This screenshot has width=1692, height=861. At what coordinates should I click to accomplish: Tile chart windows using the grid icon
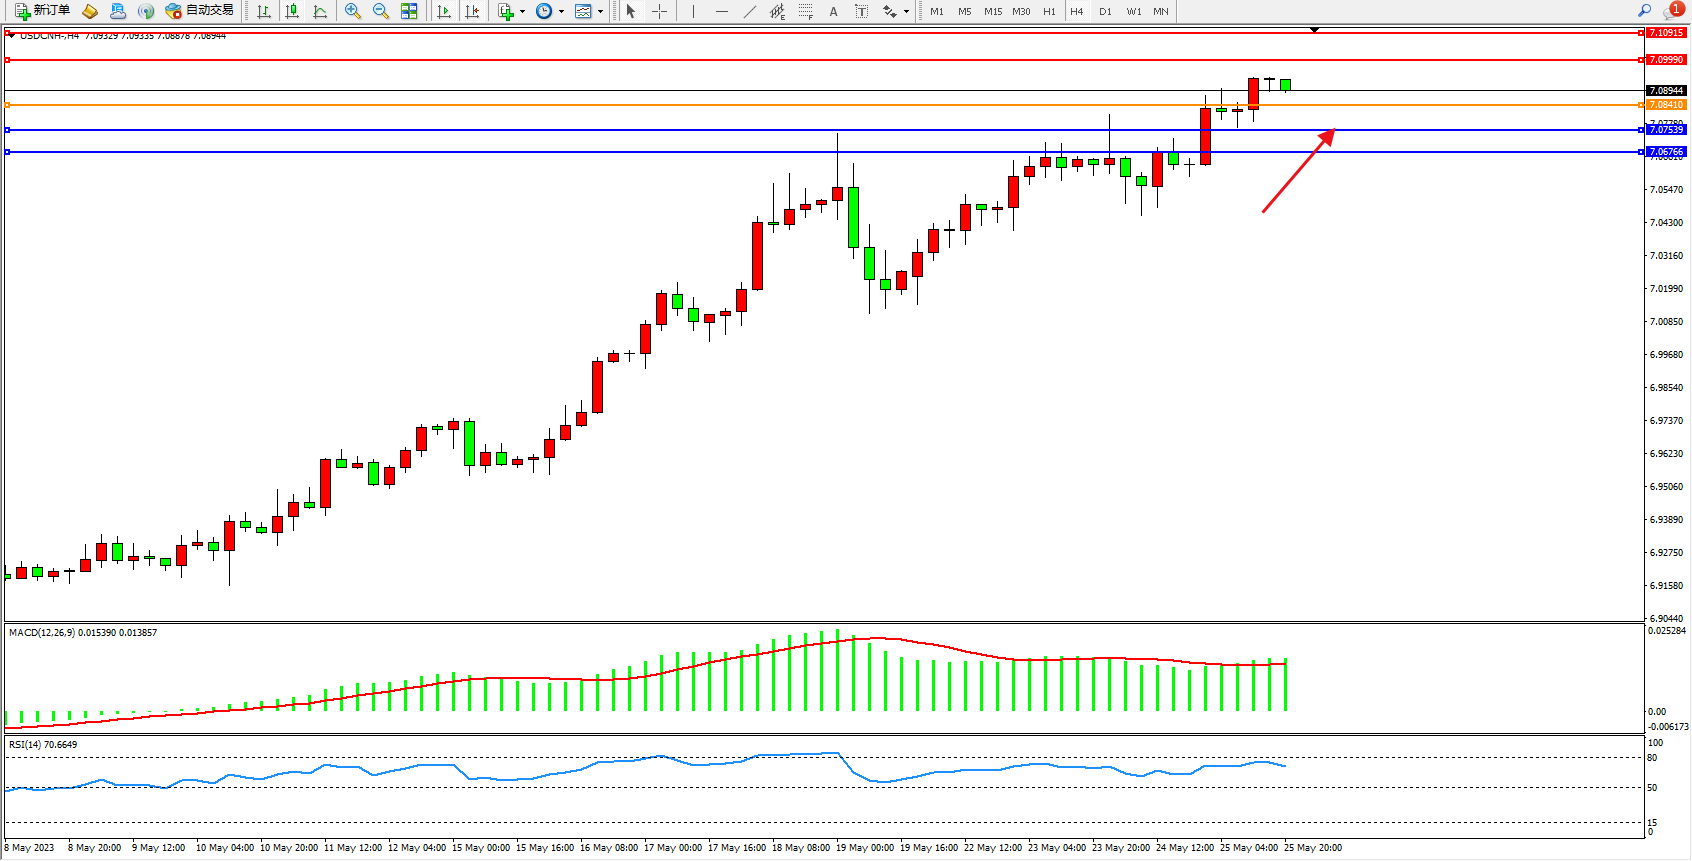tap(409, 11)
